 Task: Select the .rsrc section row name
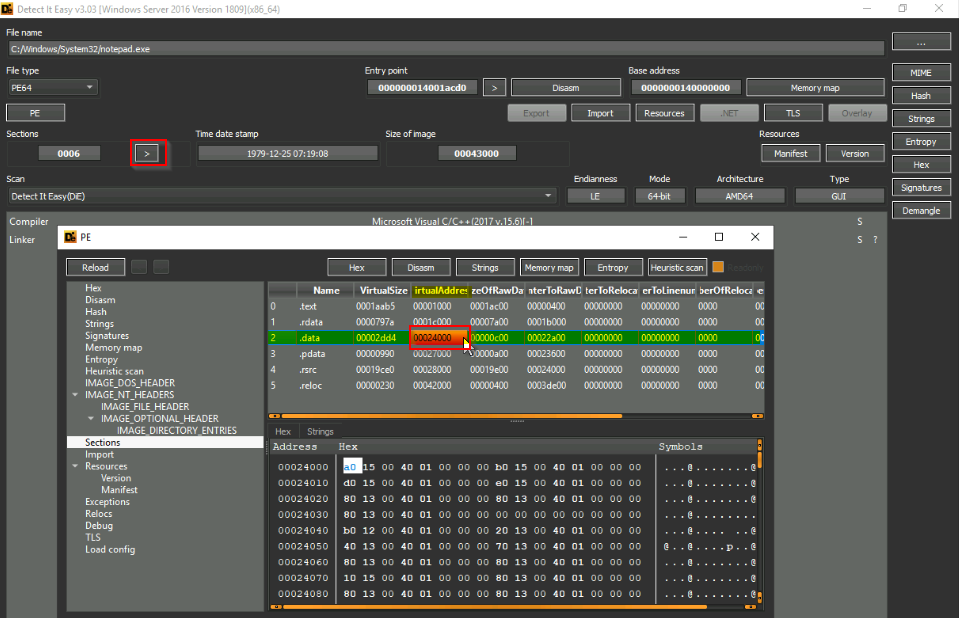tap(308, 370)
